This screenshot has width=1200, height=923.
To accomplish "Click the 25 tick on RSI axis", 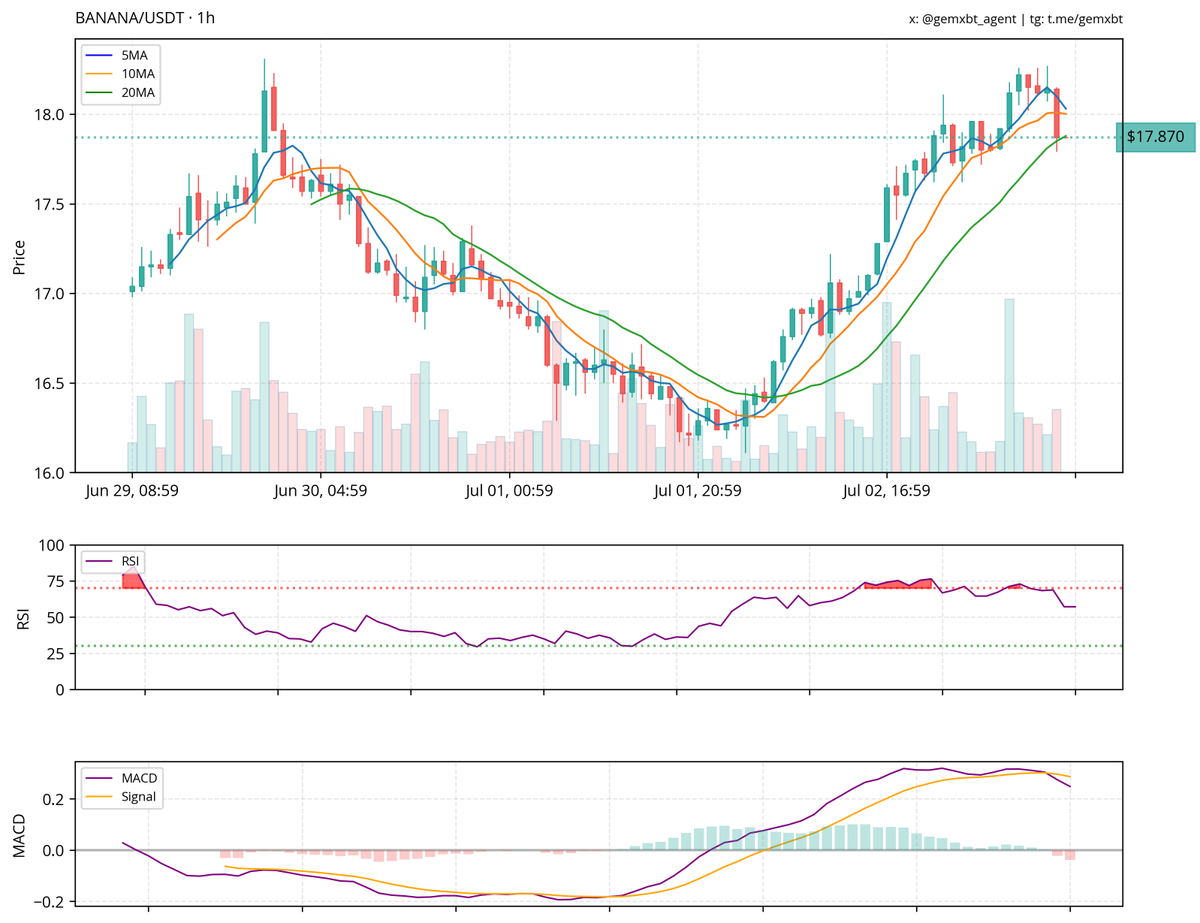I will [x=55, y=654].
